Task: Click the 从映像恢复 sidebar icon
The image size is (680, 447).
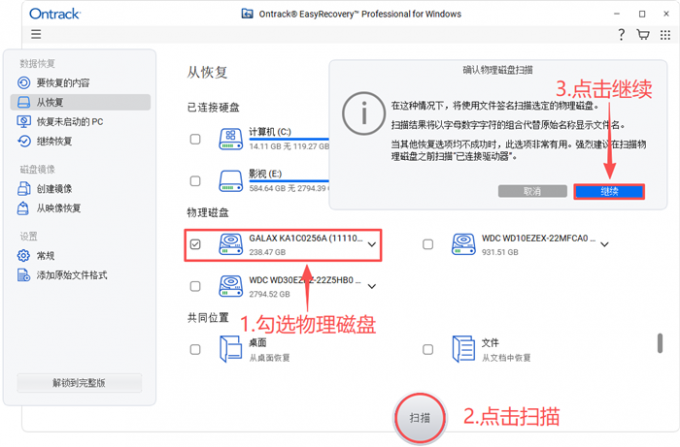Action: point(23,208)
